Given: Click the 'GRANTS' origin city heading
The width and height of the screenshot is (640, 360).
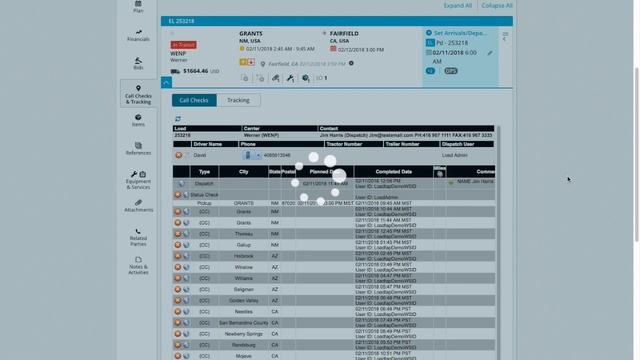Looking at the screenshot, I should click(251, 33).
